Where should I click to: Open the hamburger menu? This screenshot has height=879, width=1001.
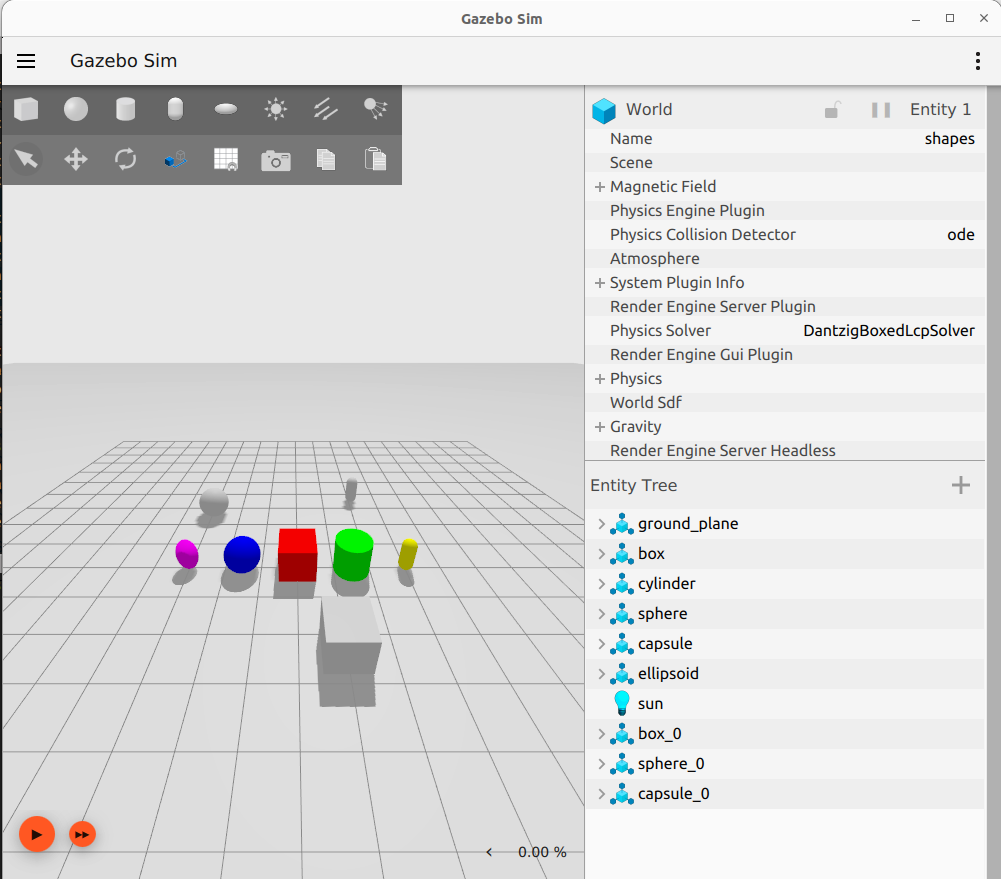[26, 61]
